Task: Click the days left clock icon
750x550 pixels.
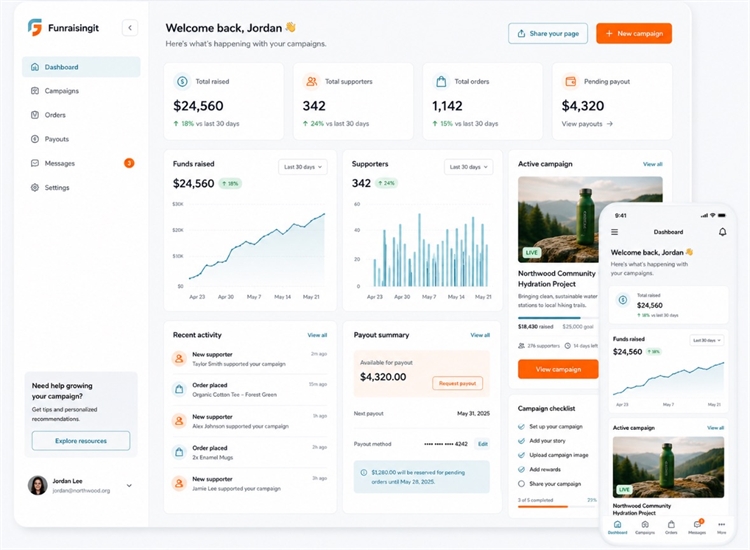Action: [568, 346]
